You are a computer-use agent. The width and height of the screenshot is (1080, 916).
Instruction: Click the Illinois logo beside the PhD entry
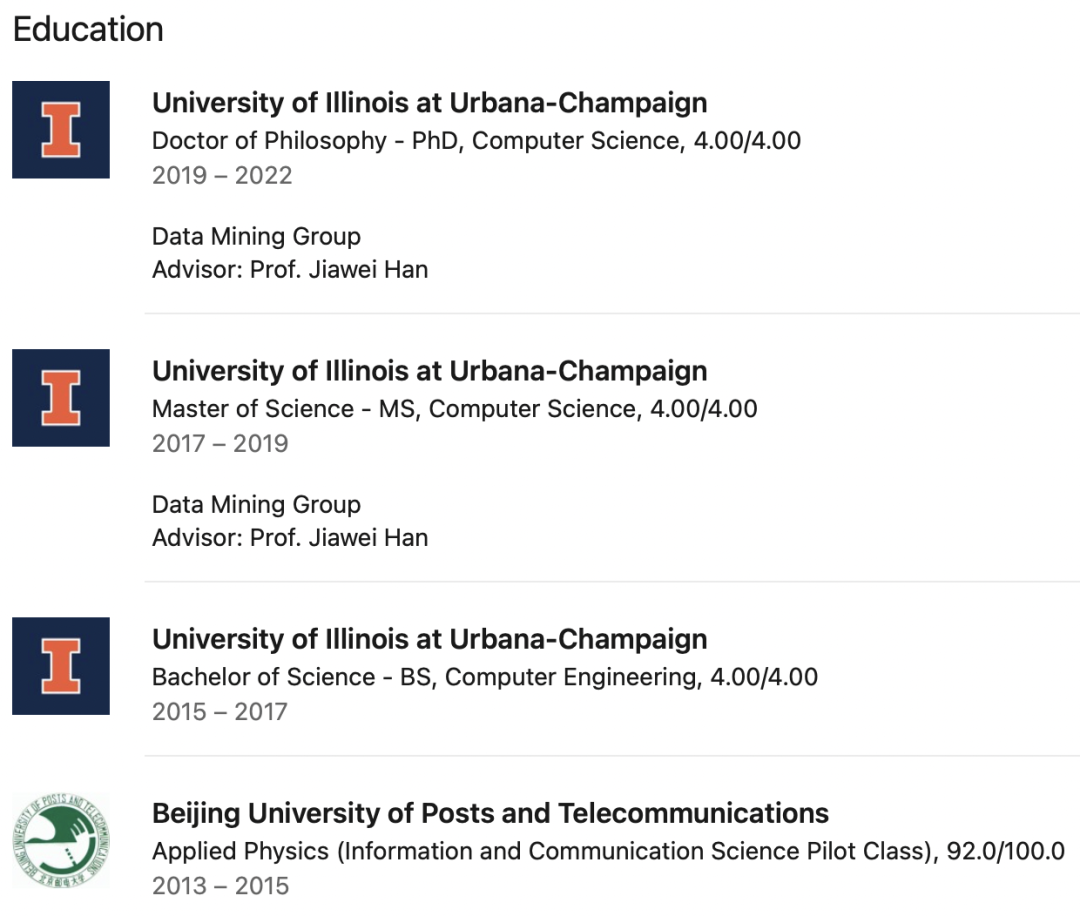(61, 130)
